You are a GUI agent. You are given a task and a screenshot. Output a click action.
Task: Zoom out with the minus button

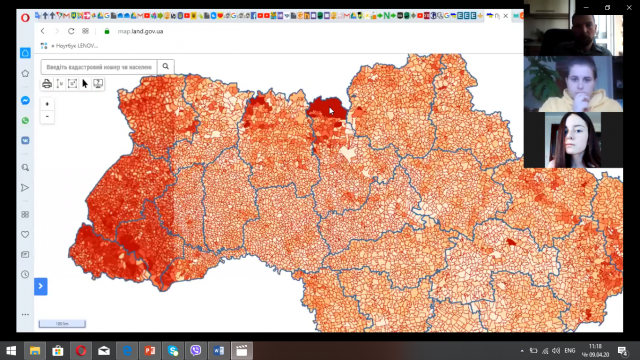click(47, 117)
